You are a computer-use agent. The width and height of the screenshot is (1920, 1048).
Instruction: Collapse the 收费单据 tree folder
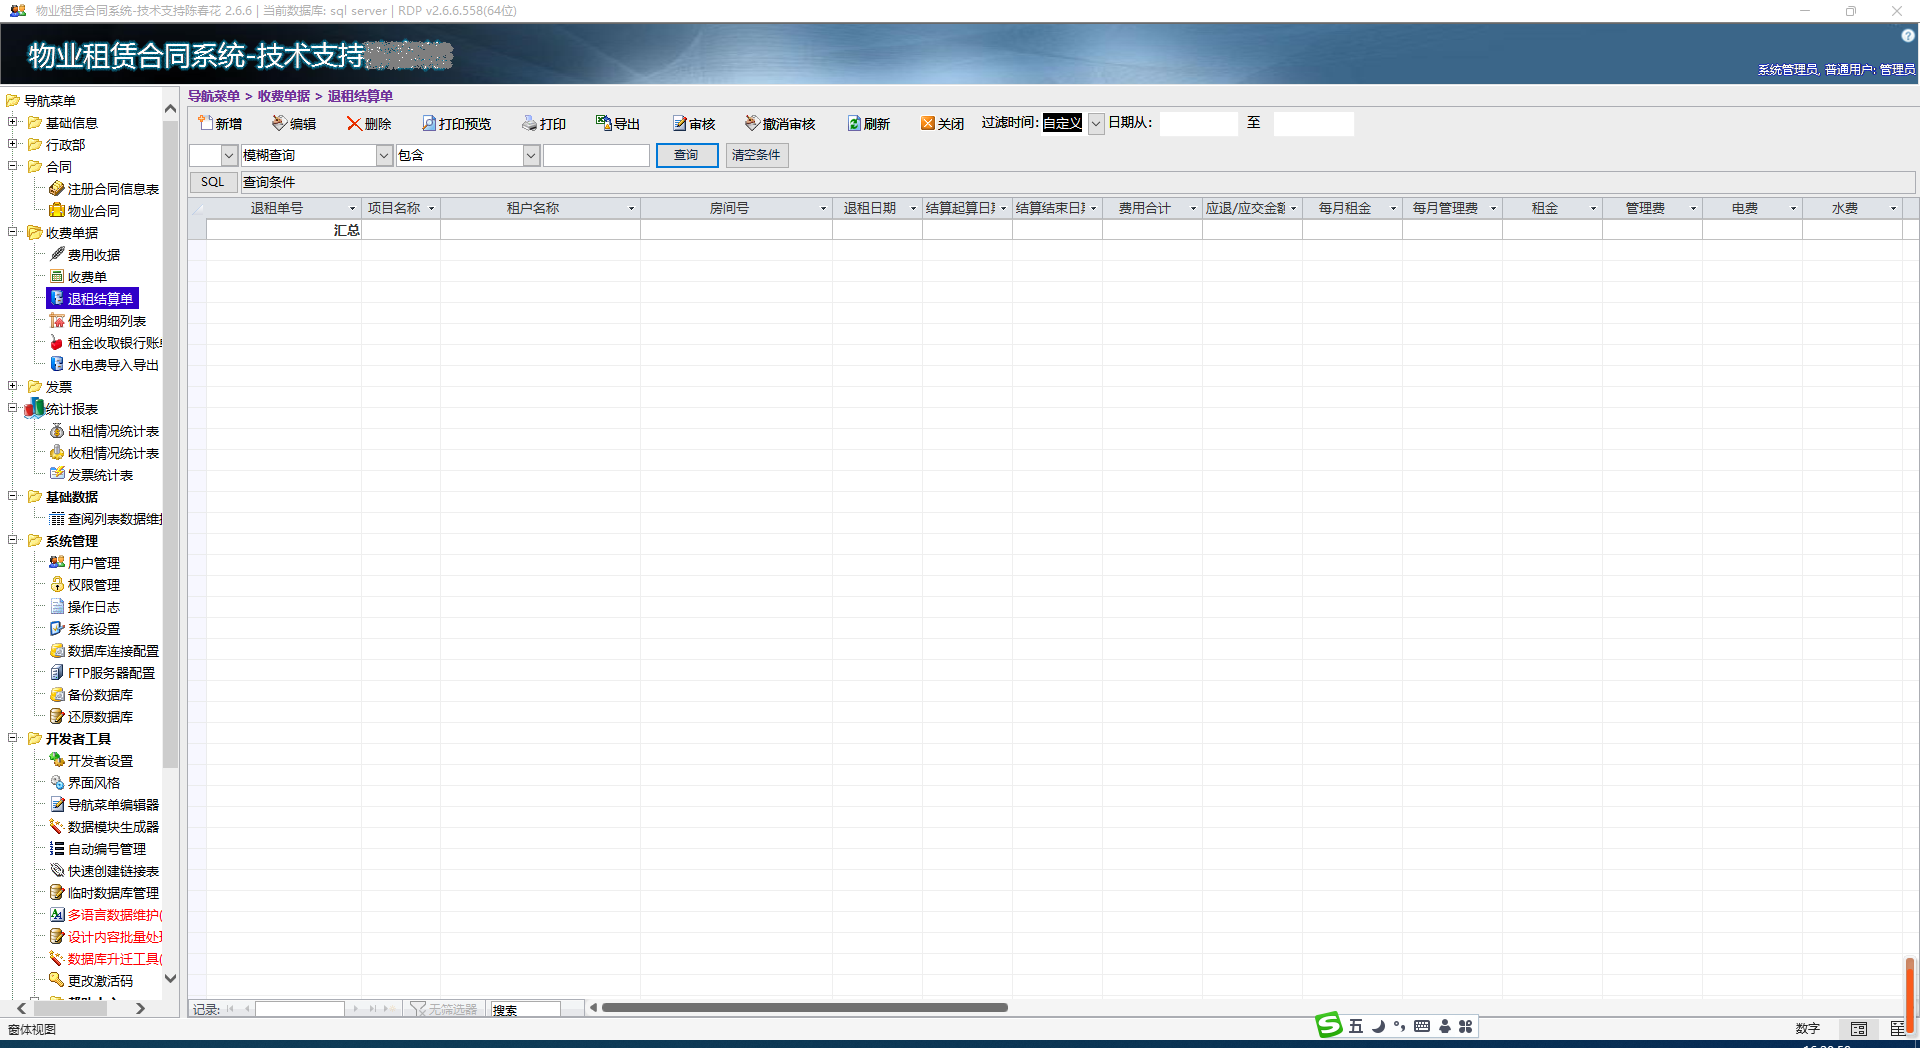[13, 232]
